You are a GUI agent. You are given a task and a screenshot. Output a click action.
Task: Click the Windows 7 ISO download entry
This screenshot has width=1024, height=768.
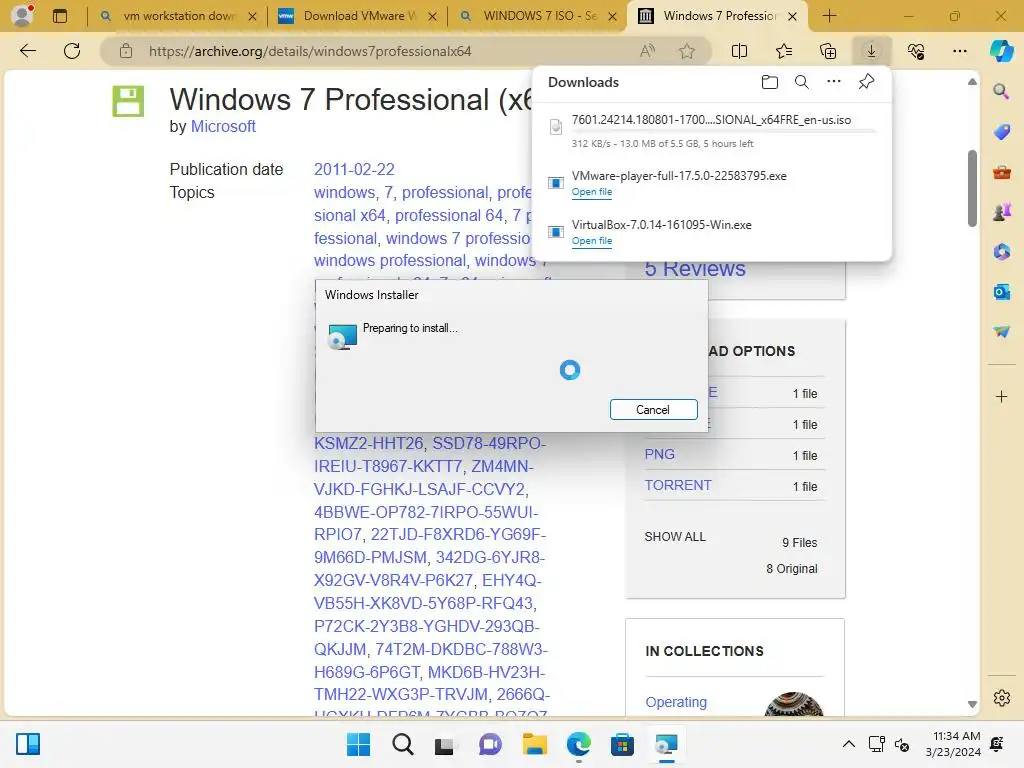pos(712,131)
